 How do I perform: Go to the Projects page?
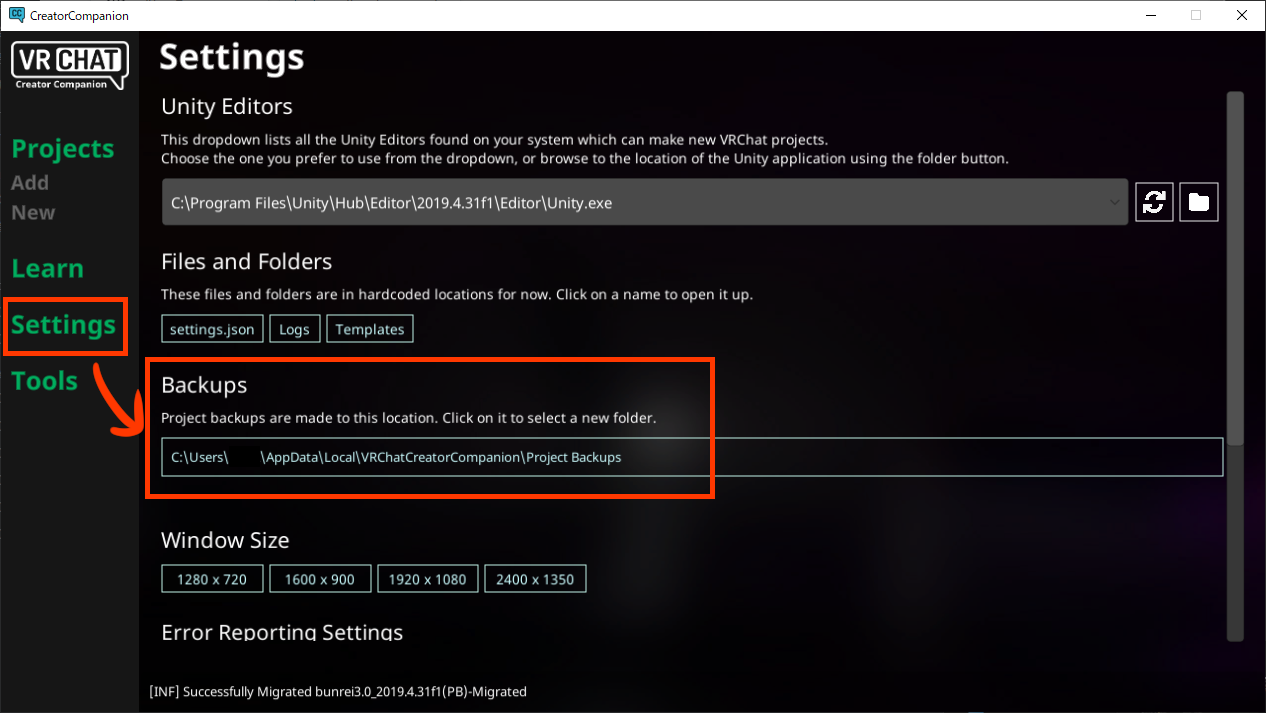coord(63,149)
